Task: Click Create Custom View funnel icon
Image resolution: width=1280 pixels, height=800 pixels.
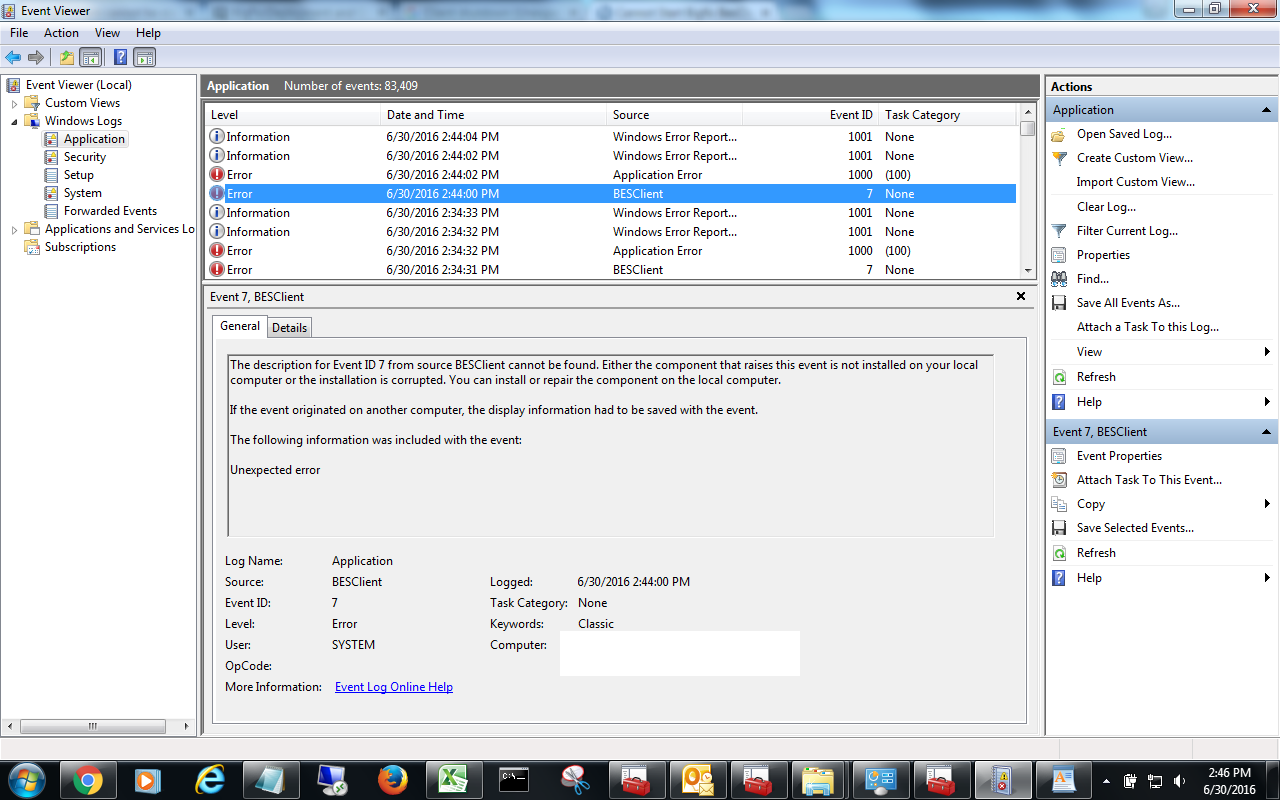Action: tap(1060, 158)
